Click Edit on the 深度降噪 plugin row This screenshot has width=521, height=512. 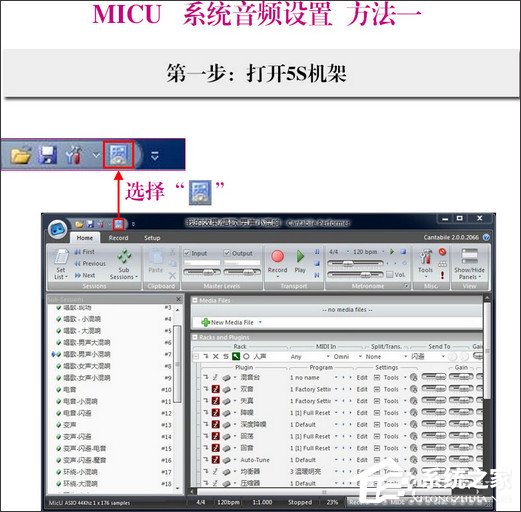362,424
